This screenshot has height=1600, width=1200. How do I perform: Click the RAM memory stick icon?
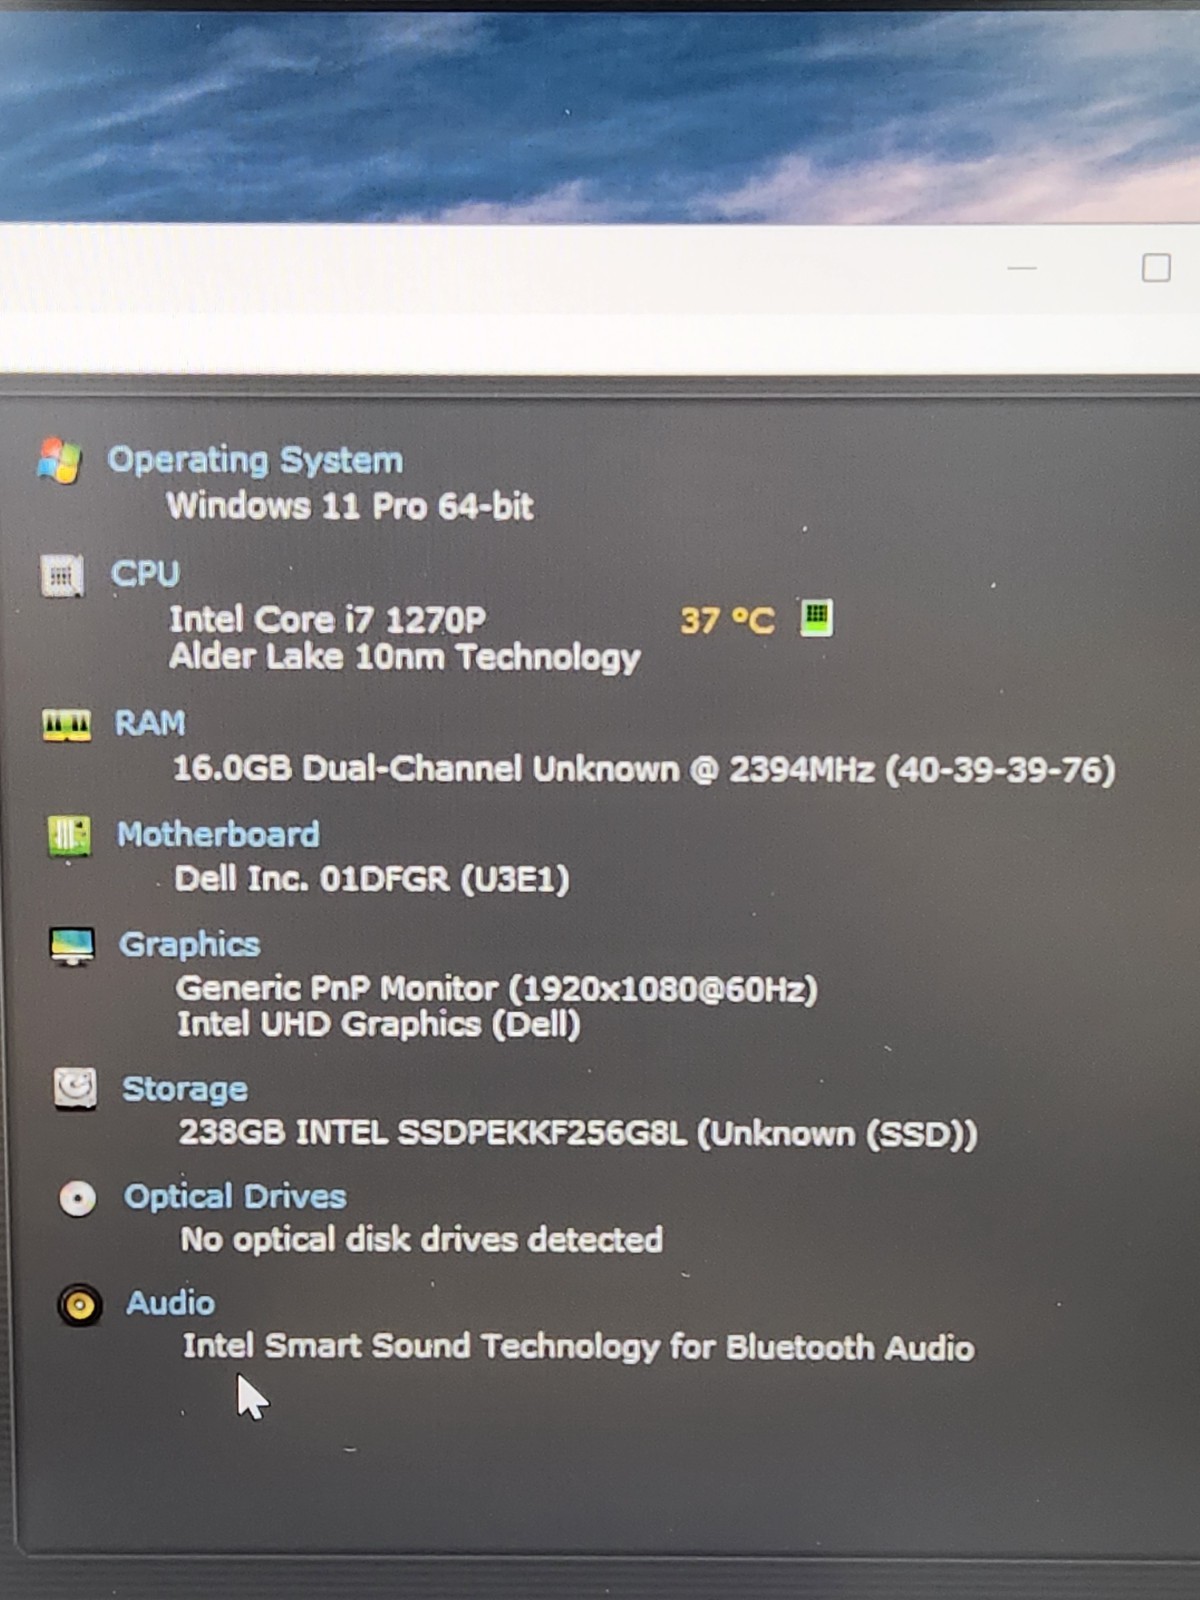point(66,724)
